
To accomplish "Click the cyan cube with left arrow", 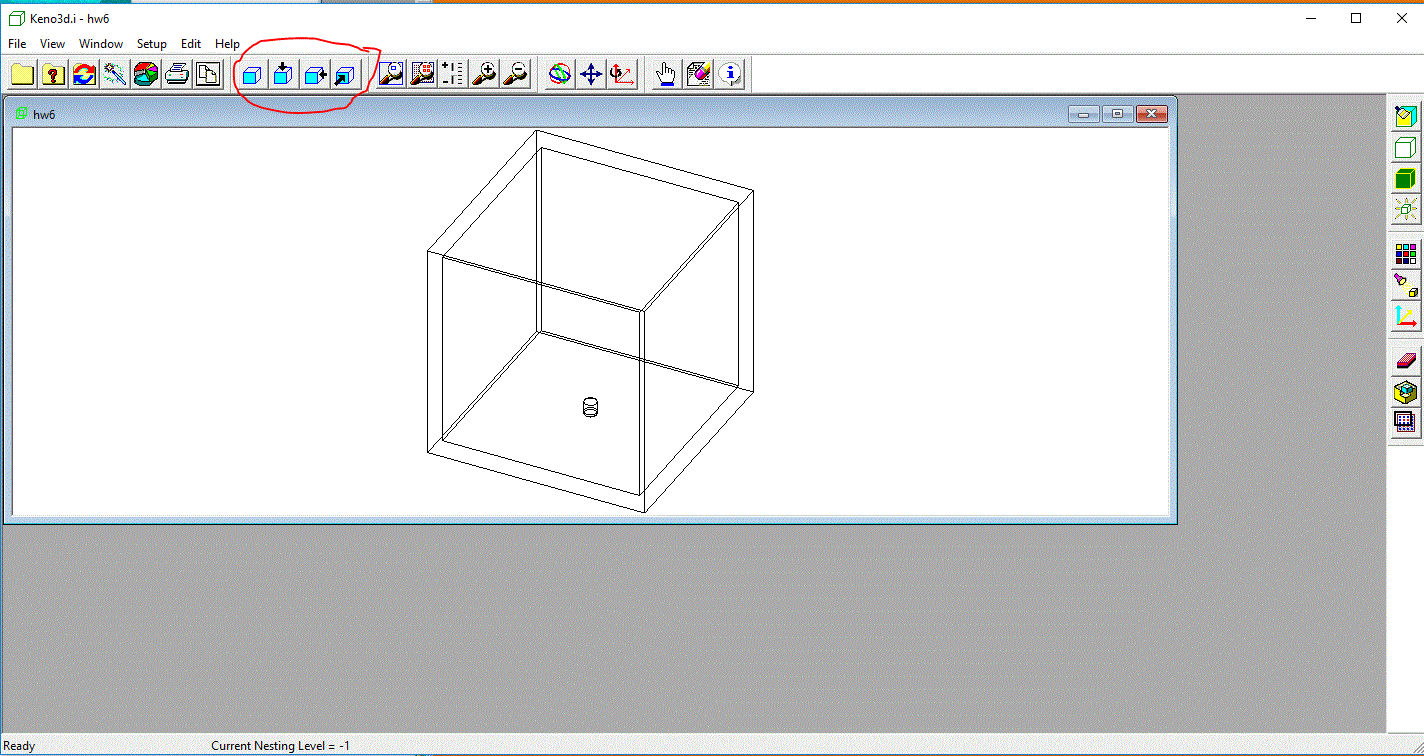I will (315, 74).
